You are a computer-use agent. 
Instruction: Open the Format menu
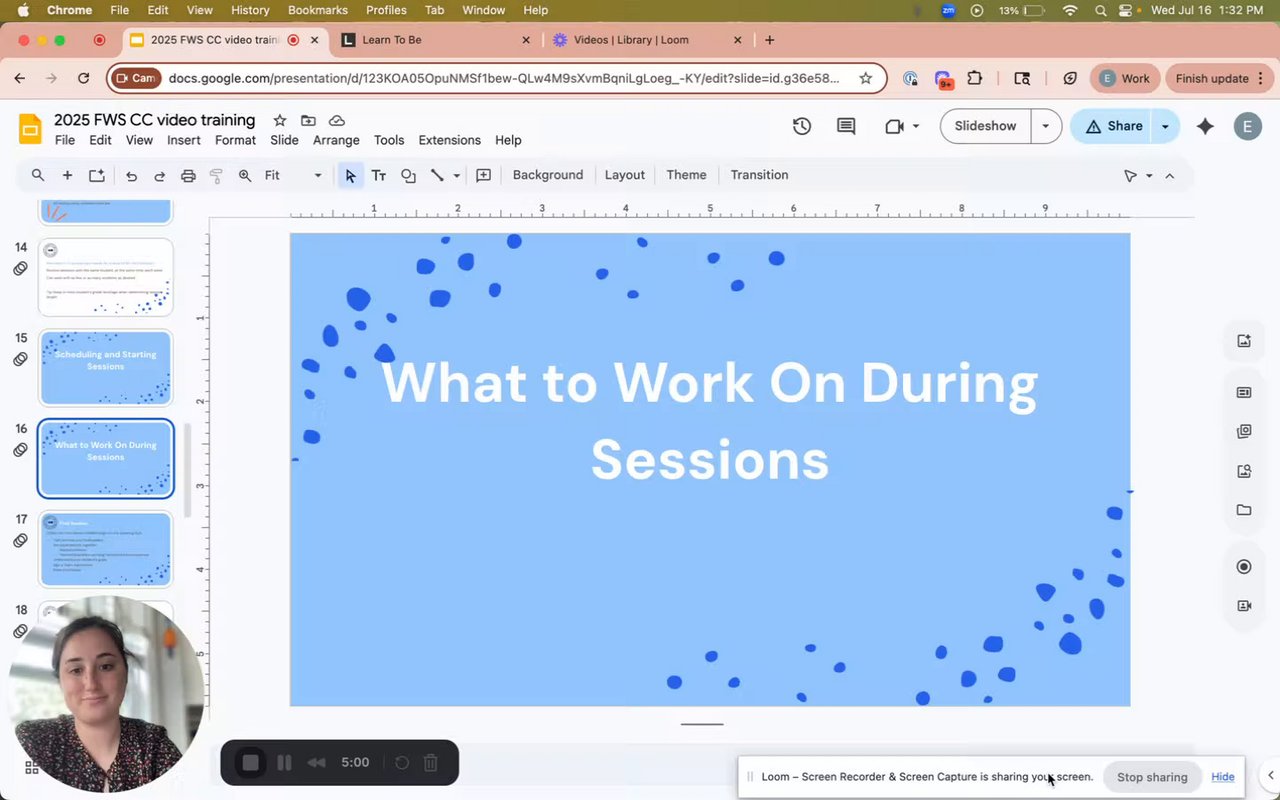[x=236, y=140]
